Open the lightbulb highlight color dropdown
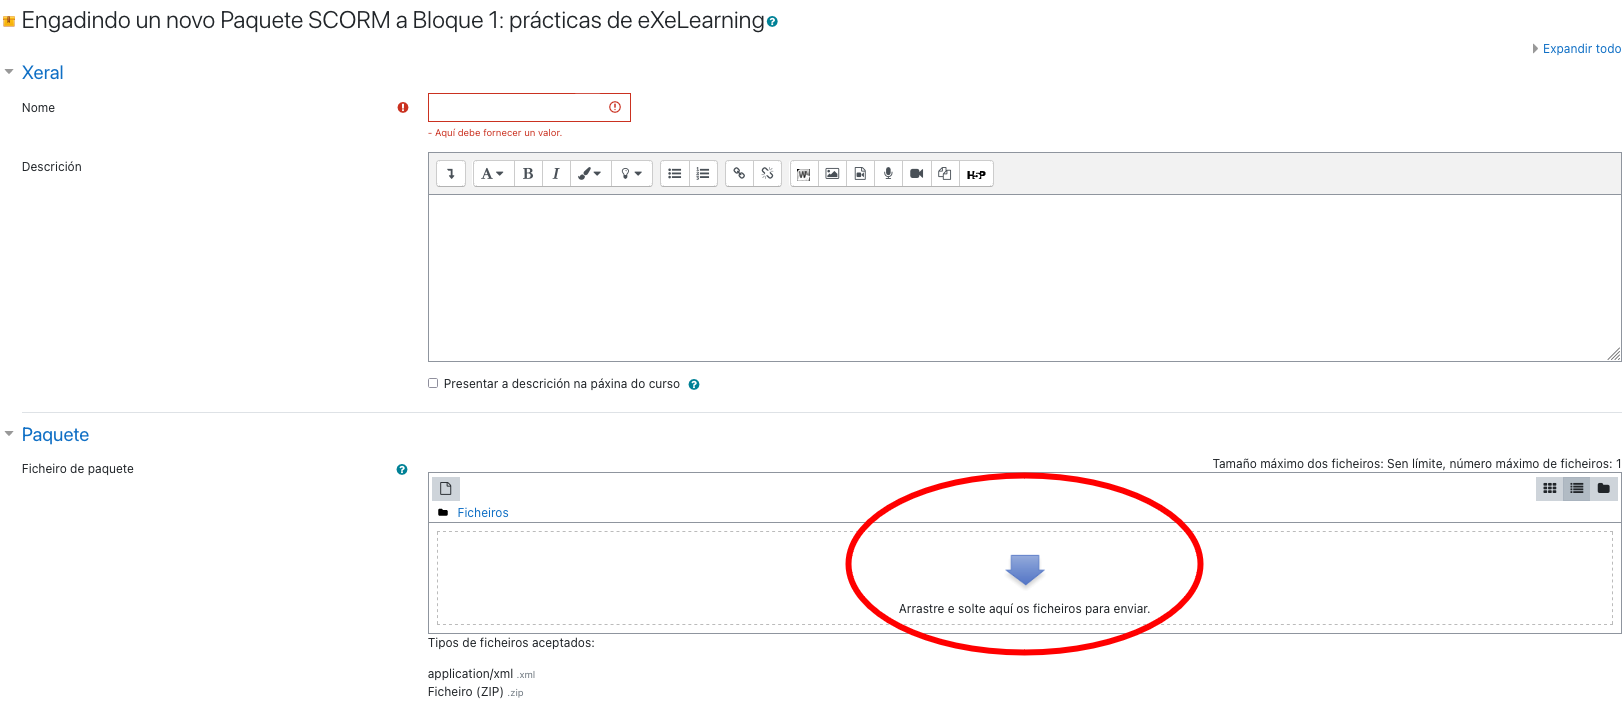 (x=632, y=174)
